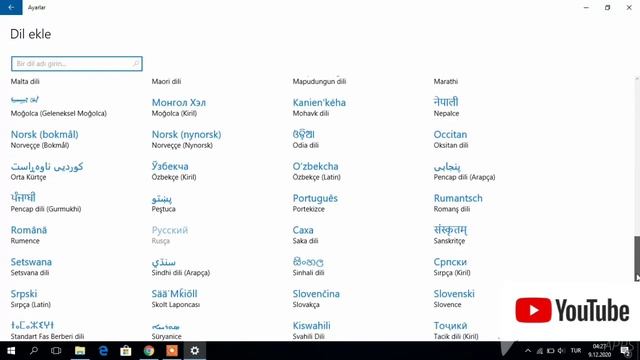Choose Монгол Хэл Moğolca (Kiril)
The width and height of the screenshot is (640, 360).
coord(179,107)
